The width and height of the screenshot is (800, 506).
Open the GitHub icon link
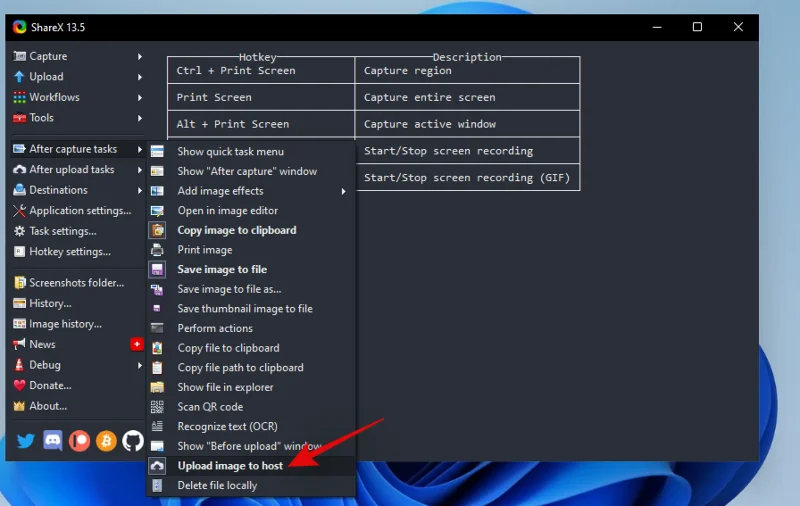(x=133, y=441)
